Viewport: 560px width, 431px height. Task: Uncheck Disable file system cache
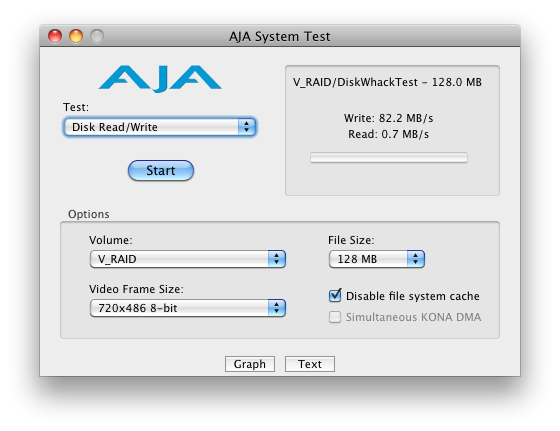[335, 296]
